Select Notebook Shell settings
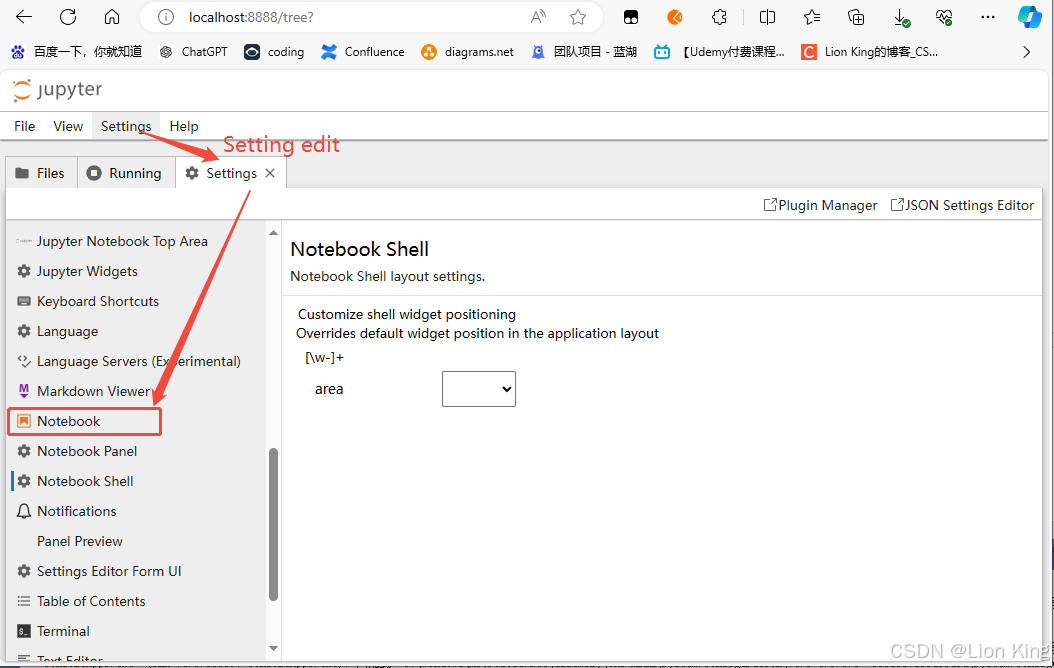The height and width of the screenshot is (668, 1054). pos(137,481)
